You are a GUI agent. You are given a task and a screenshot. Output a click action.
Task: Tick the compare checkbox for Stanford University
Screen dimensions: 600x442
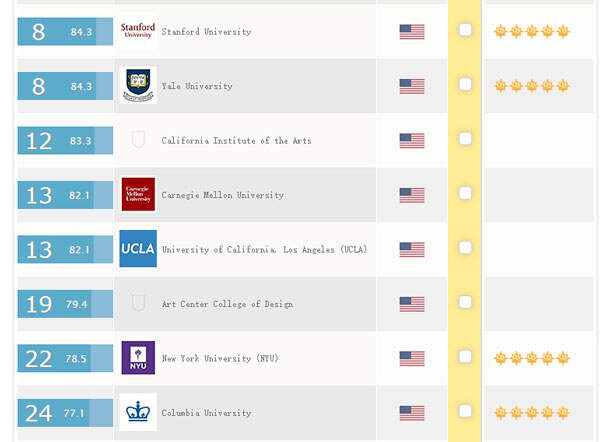(465, 30)
